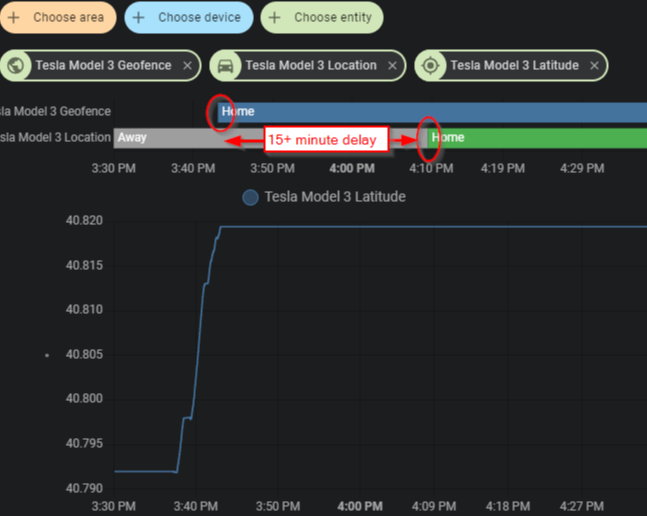Remove Tesla Model 3 Geofence chip

pos(187,66)
